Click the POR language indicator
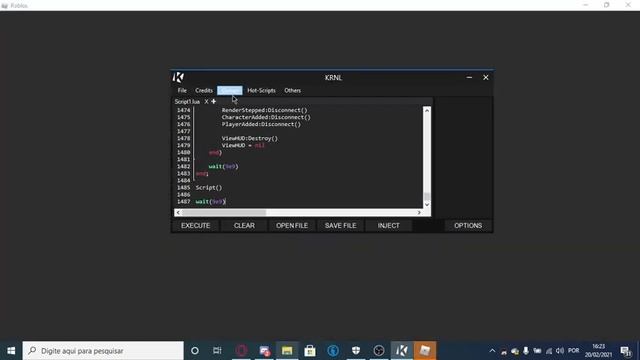The width and height of the screenshot is (640, 360). pos(573,351)
